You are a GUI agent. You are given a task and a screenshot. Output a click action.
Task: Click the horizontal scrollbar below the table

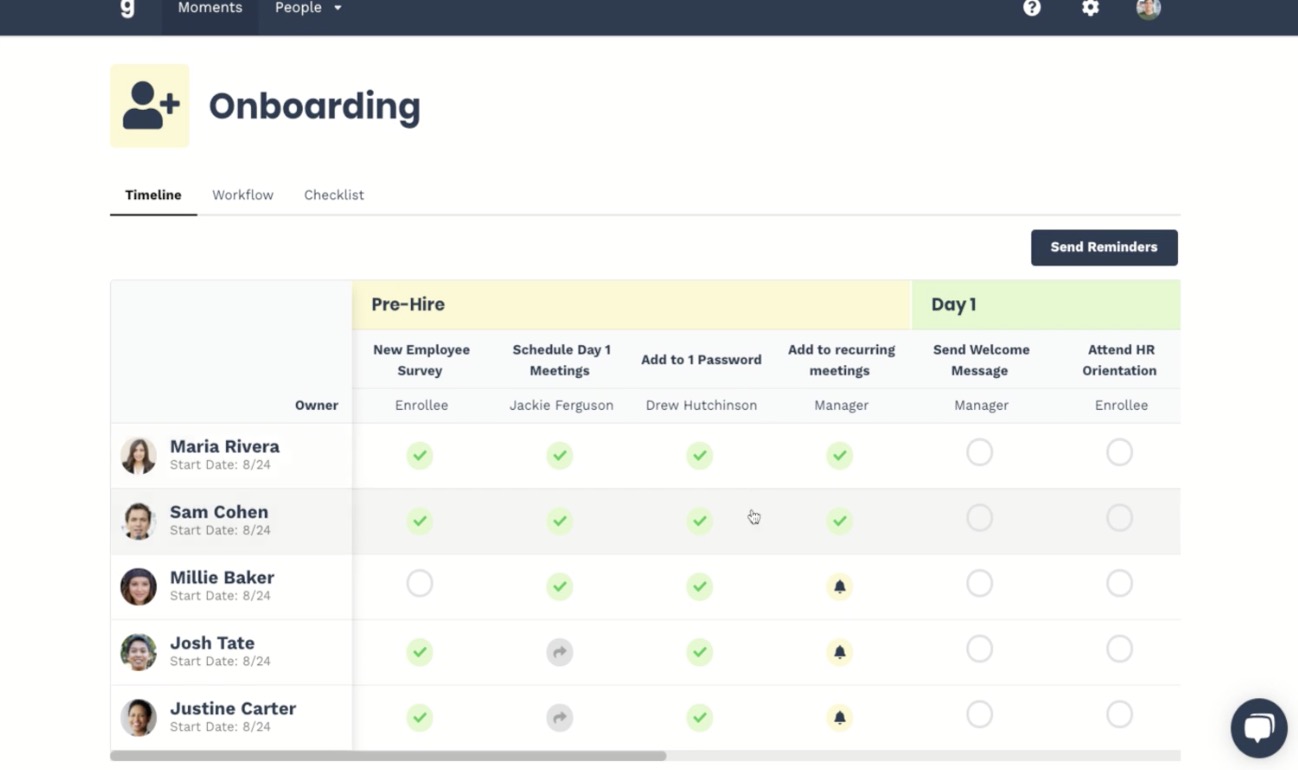388,756
